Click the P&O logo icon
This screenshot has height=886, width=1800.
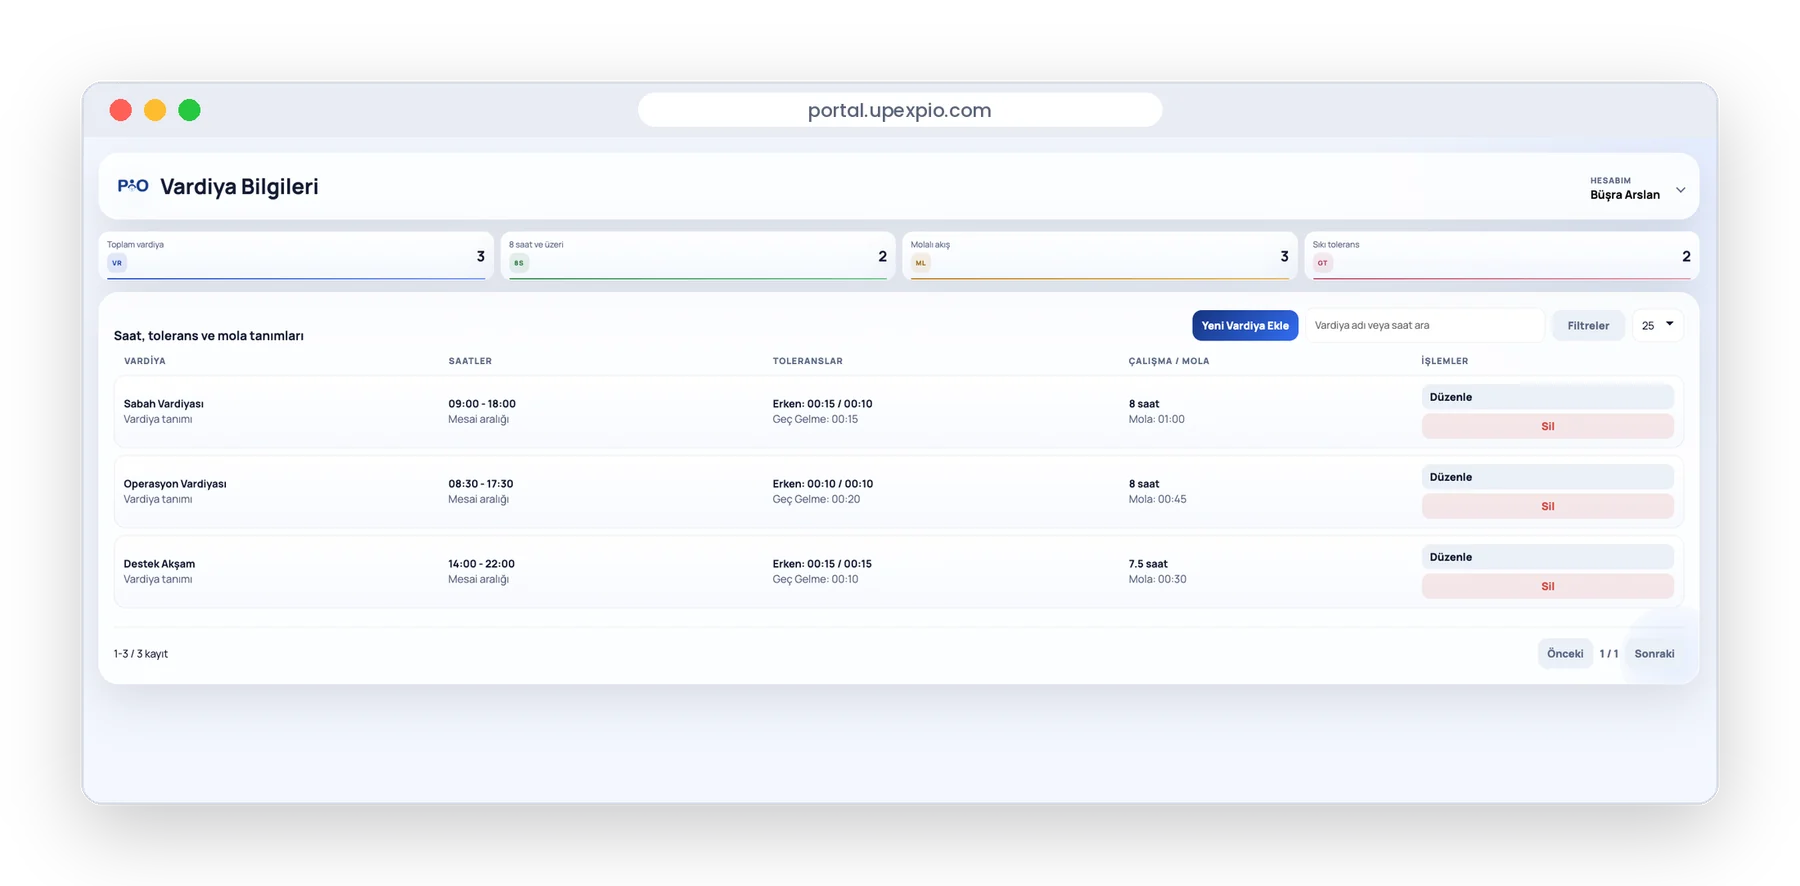(x=133, y=186)
